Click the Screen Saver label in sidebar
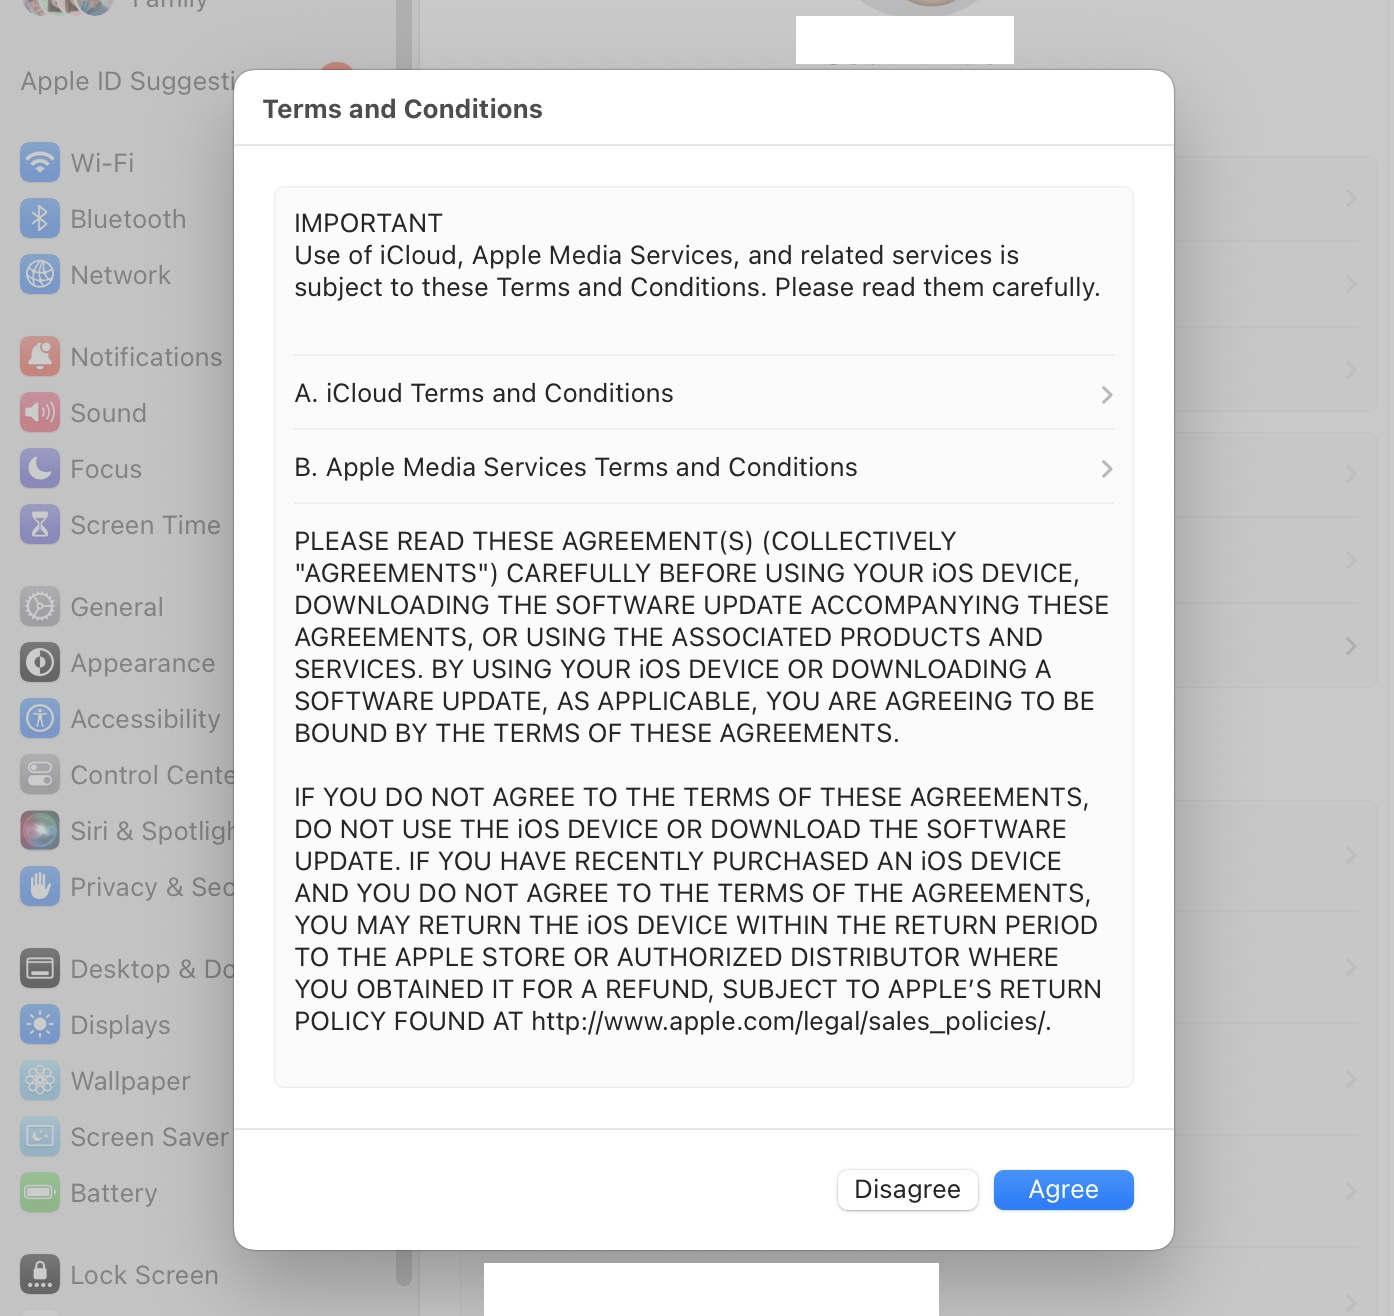 click(x=150, y=1137)
